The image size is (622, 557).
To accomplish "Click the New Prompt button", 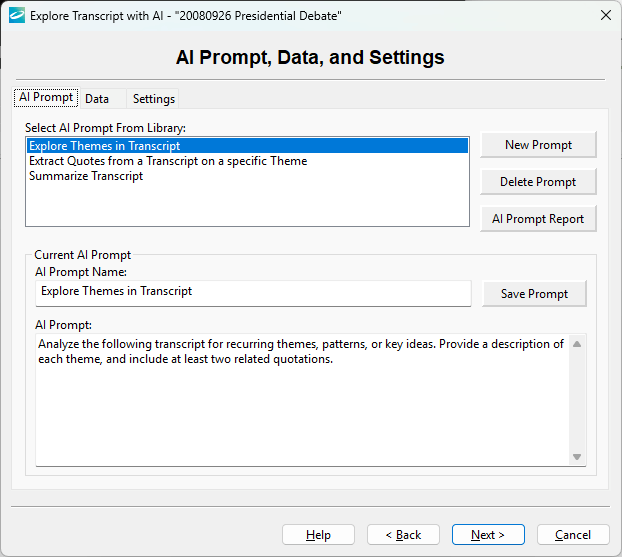I will click(538, 145).
